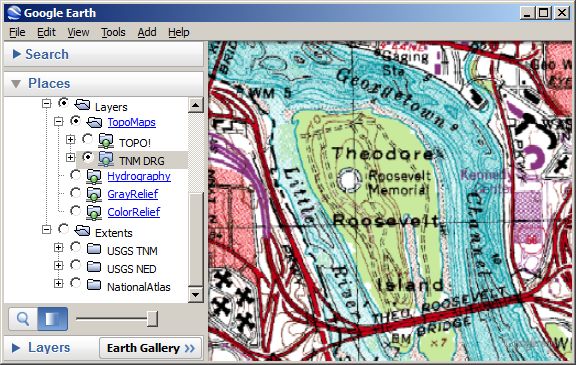Screen dimensions: 576x365
Task: Click the GrayRelief network link icon
Action: (94, 194)
